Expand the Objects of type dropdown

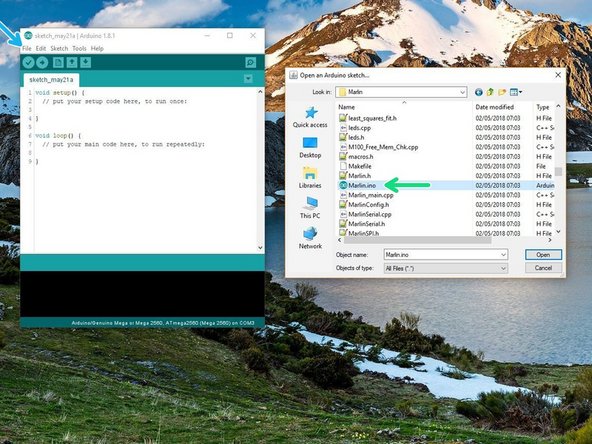click(x=503, y=268)
